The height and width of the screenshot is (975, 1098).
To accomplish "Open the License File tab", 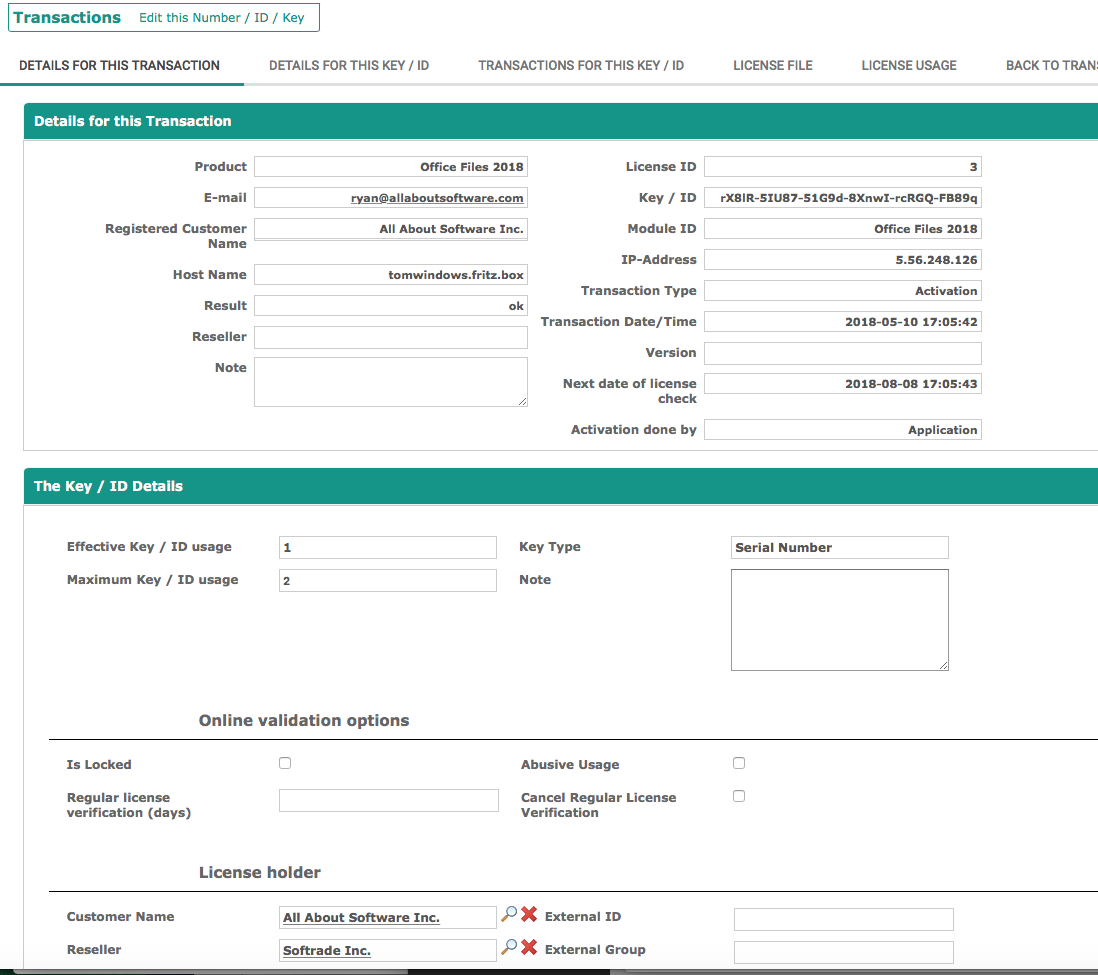I will [x=773, y=65].
